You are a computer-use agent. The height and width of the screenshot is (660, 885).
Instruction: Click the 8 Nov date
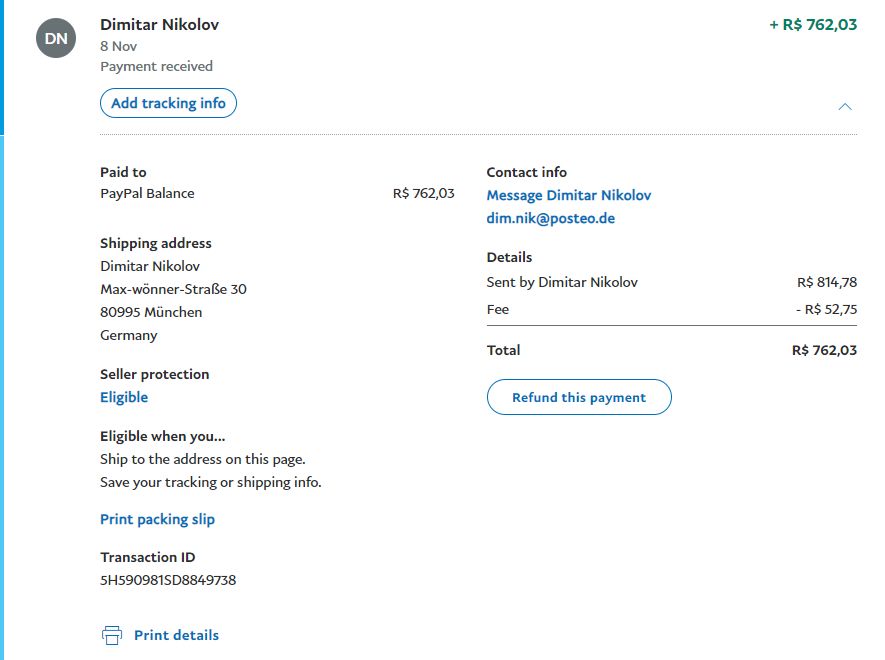point(119,46)
